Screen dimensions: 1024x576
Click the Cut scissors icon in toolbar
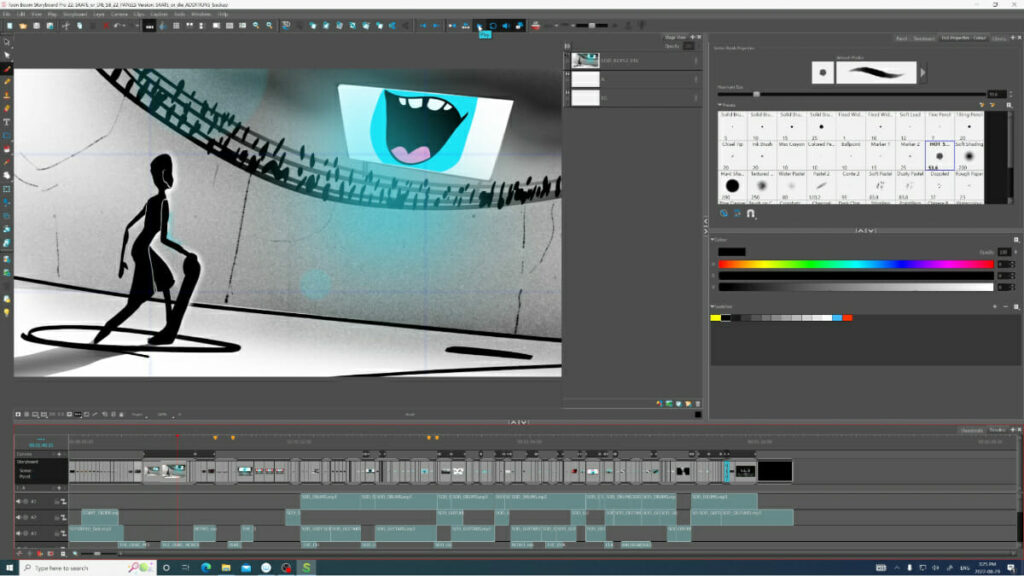pos(66,25)
